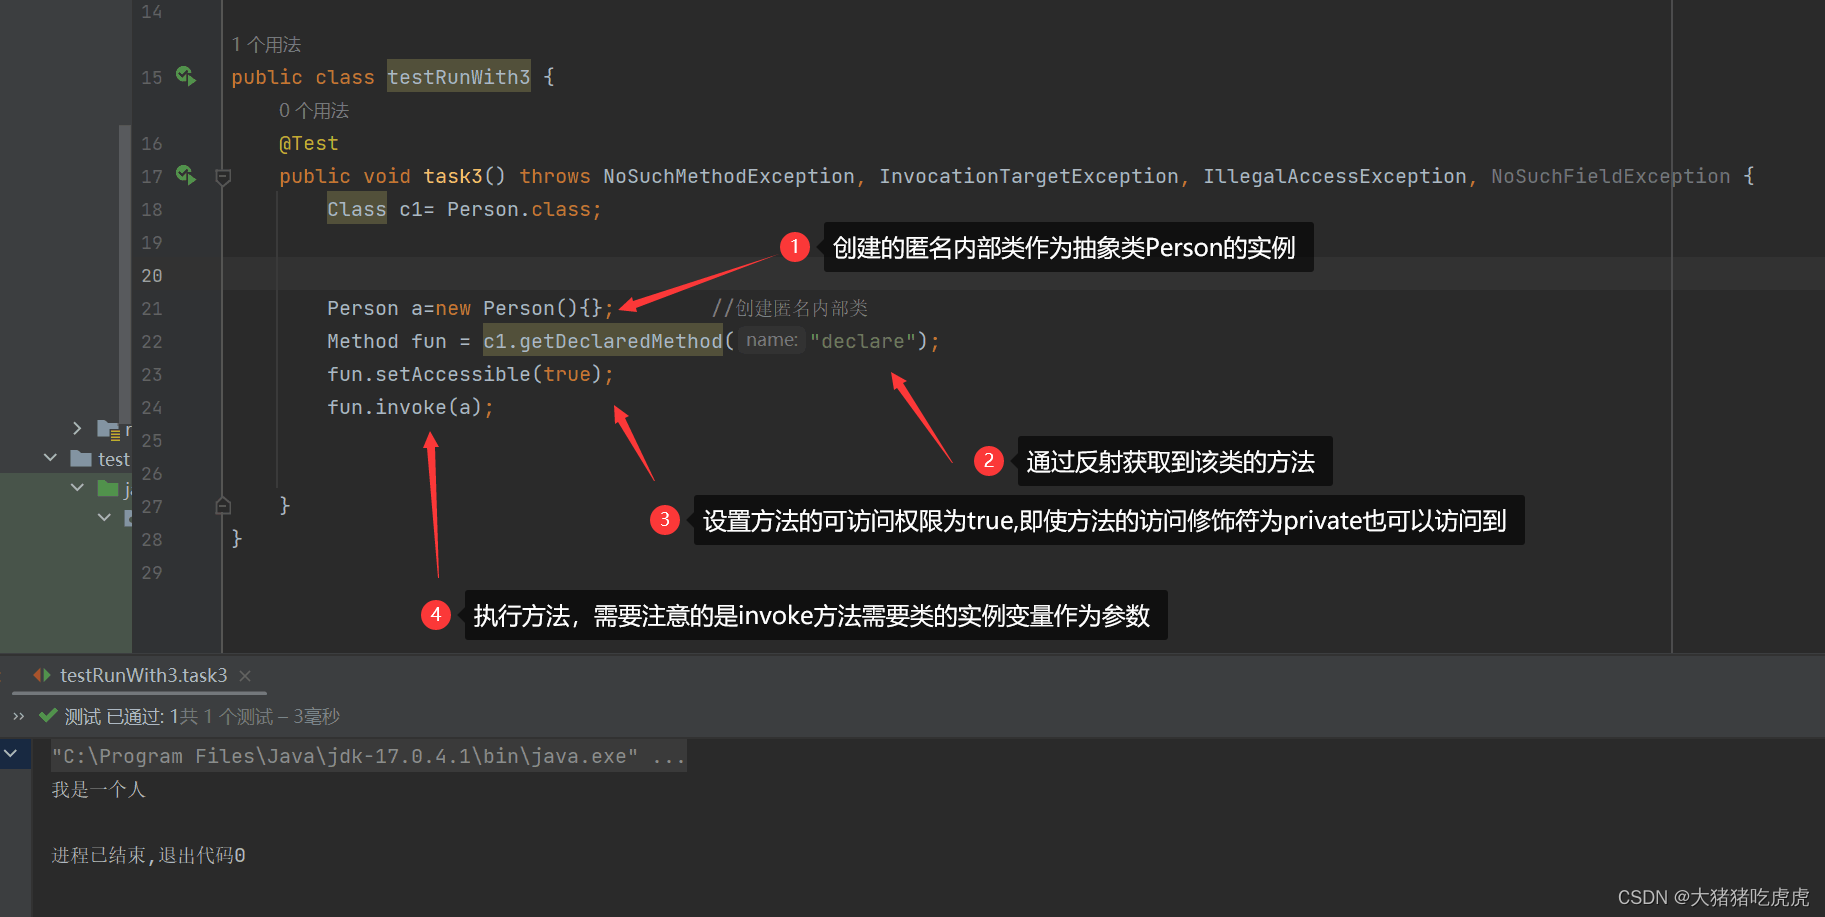Collapse the test result tree chevron
The image size is (1825, 917).
(11, 753)
